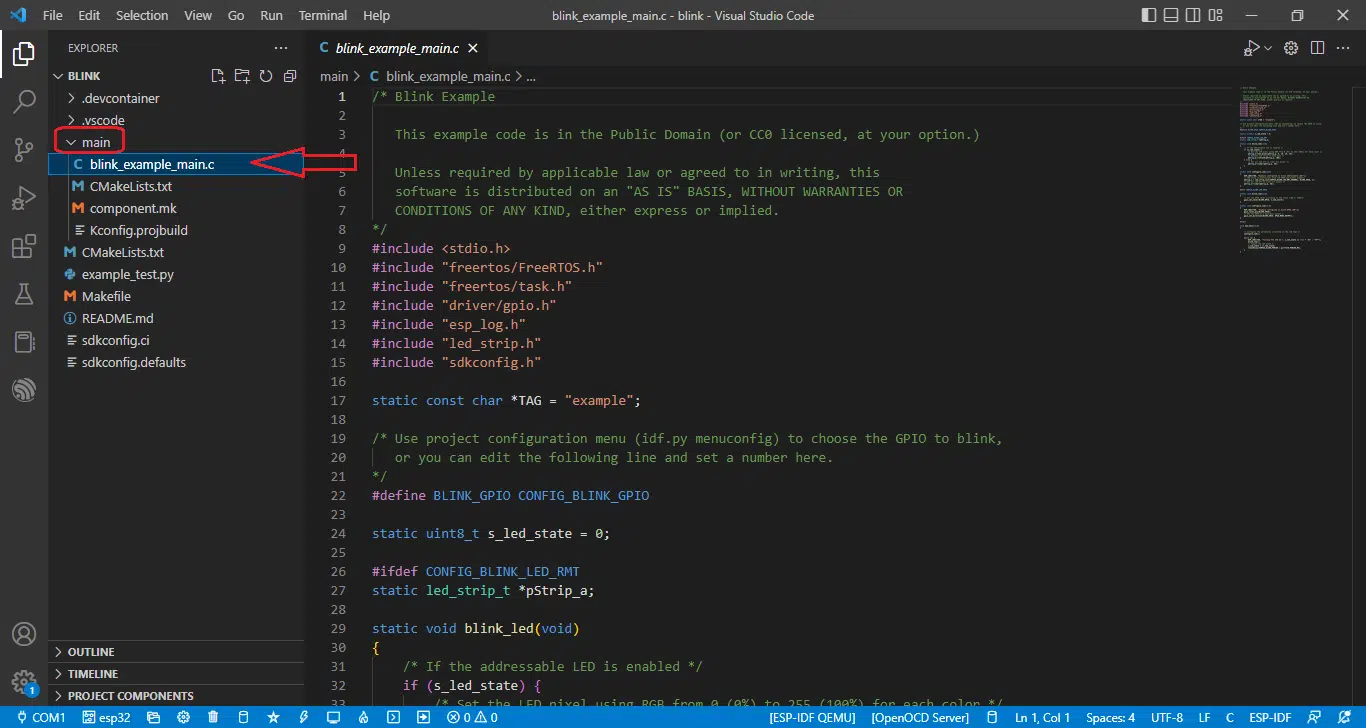
Task: Open the Search view in activity bar
Action: click(x=24, y=101)
